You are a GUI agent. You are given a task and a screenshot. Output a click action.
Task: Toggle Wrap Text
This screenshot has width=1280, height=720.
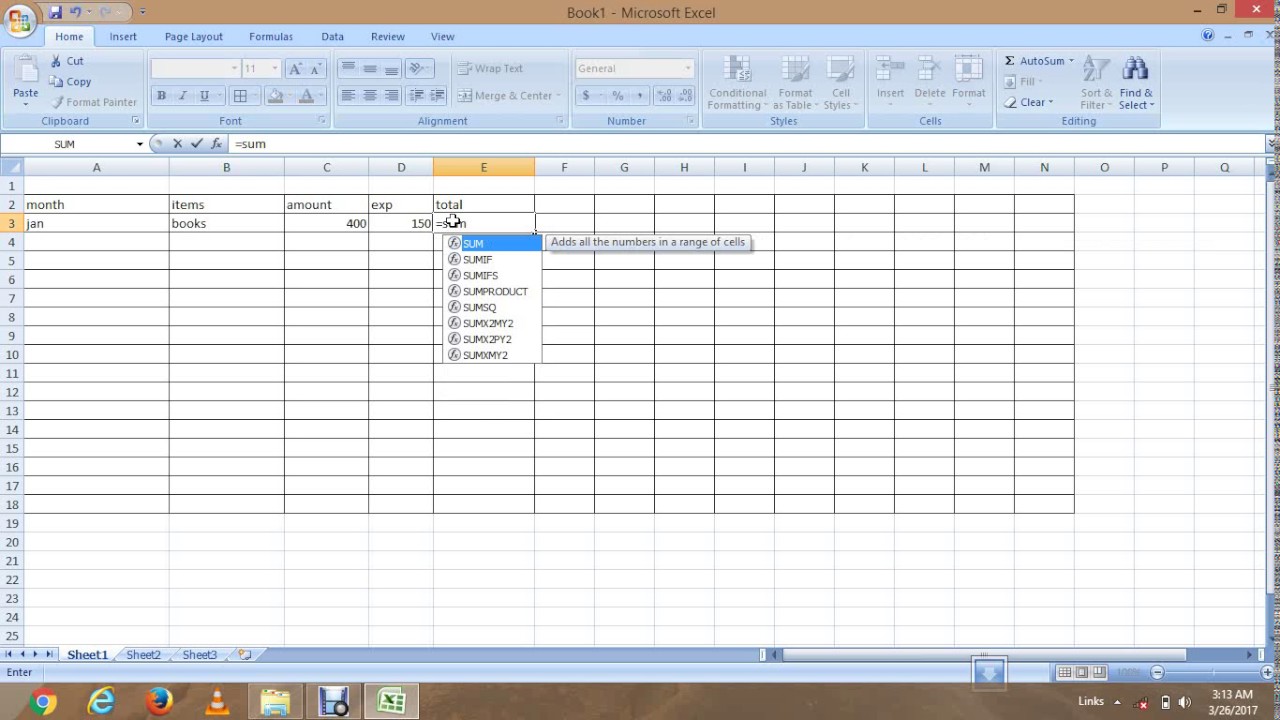pyautogui.click(x=491, y=68)
